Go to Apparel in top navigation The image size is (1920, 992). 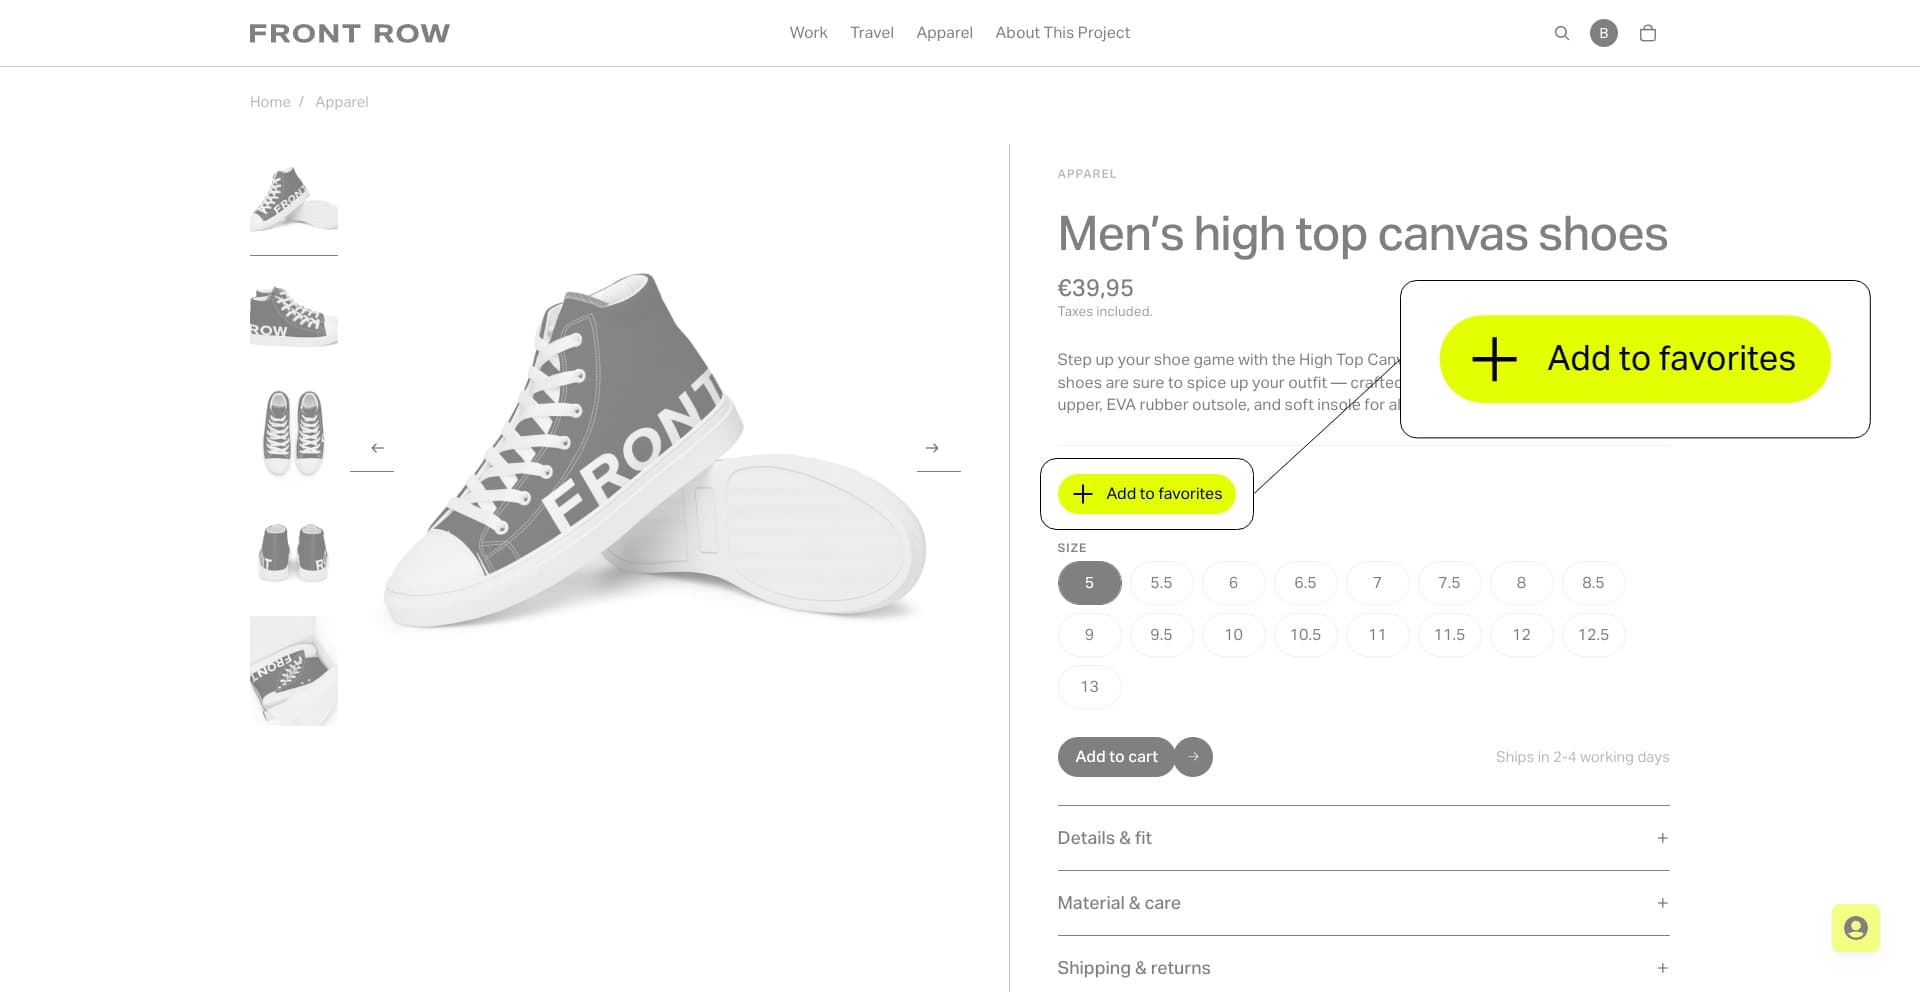(944, 33)
